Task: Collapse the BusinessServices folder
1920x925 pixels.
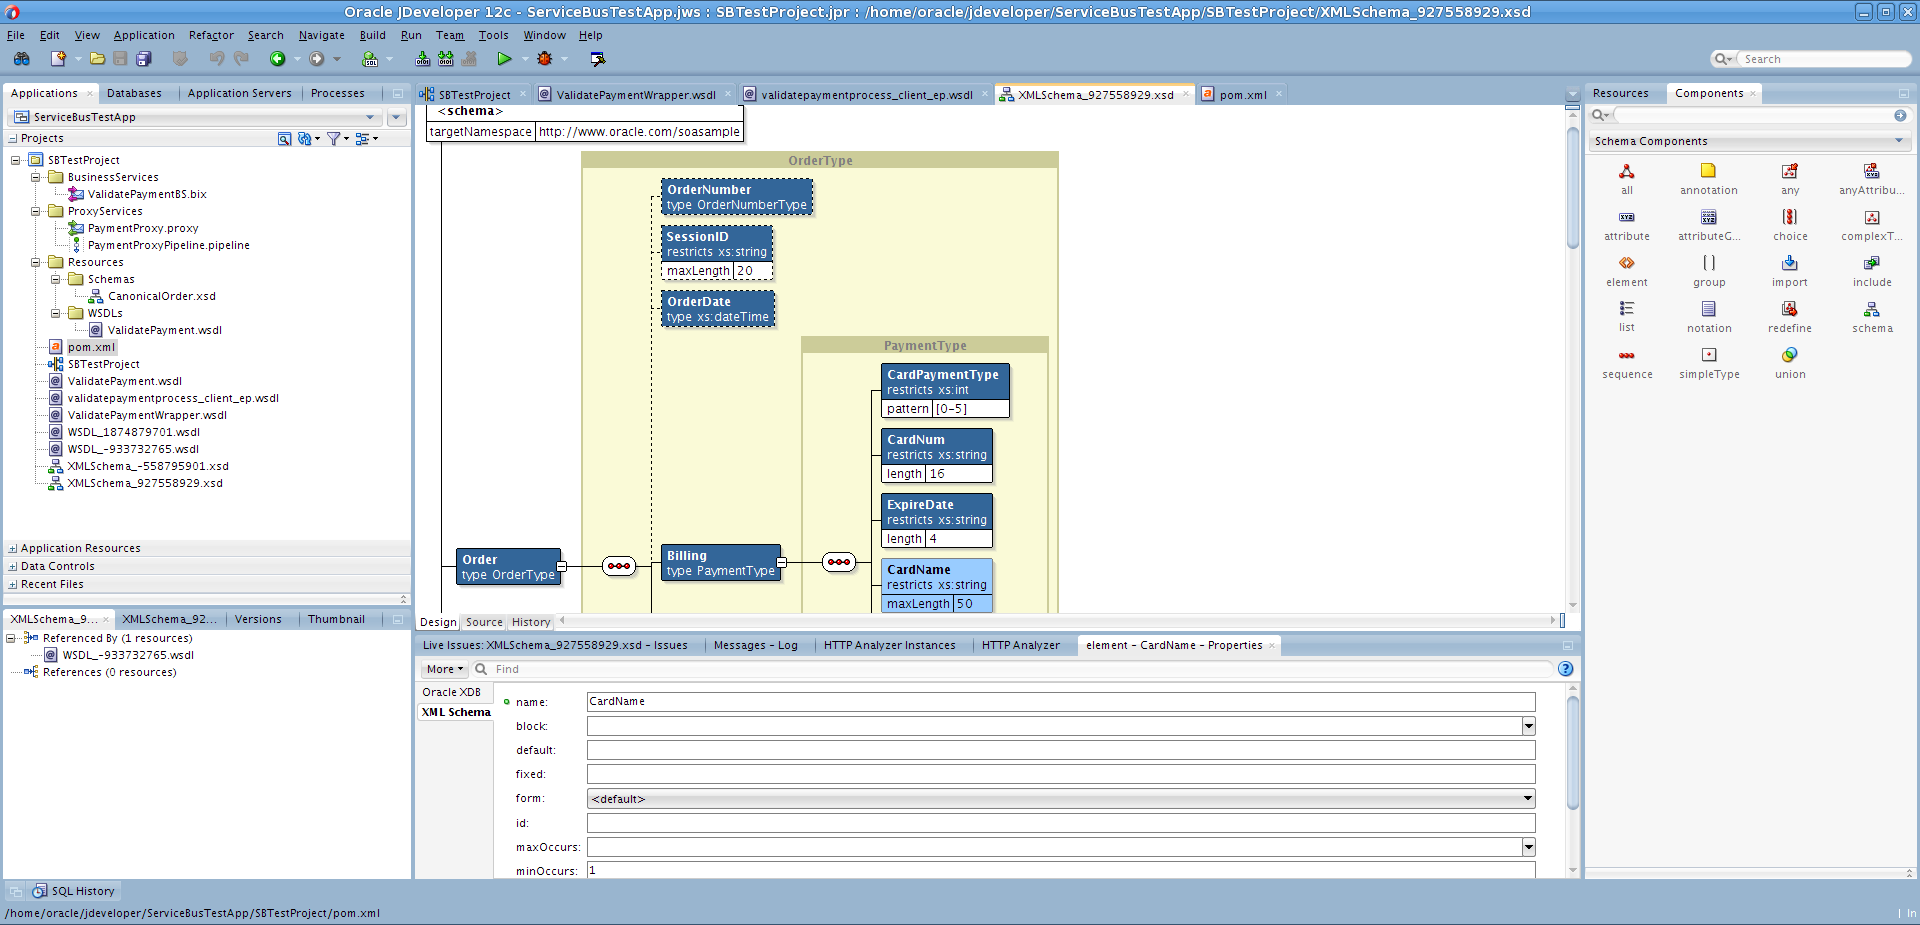Action: (x=35, y=177)
